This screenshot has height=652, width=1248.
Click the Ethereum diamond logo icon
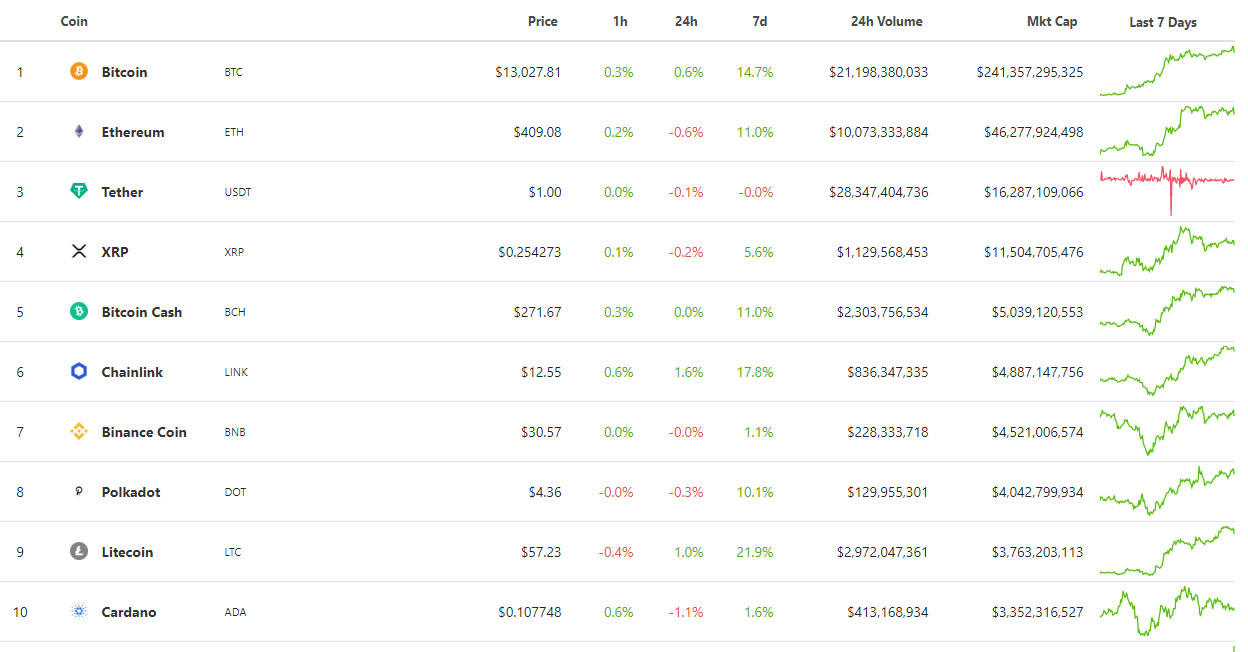[79, 132]
